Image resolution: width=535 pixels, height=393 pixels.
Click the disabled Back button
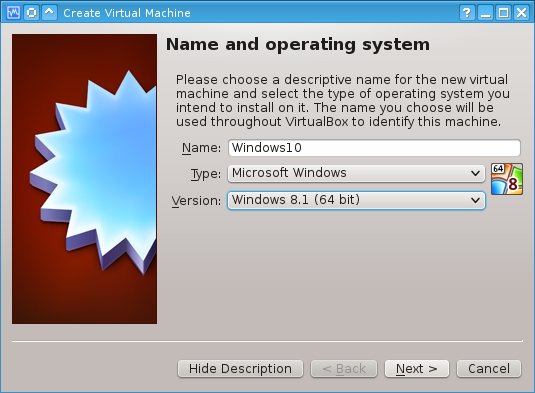(x=344, y=369)
